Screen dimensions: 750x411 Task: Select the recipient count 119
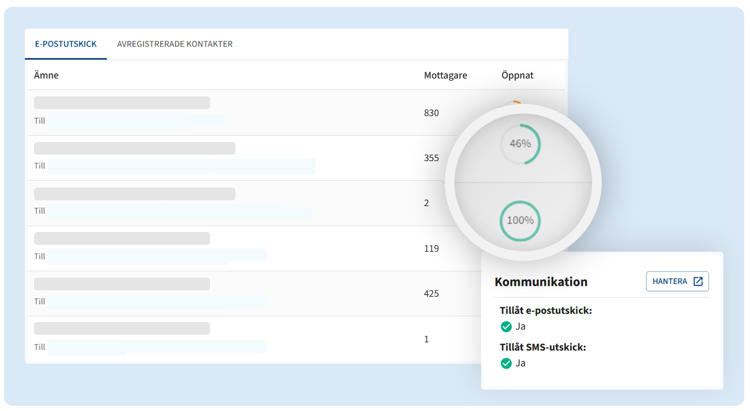pos(431,248)
